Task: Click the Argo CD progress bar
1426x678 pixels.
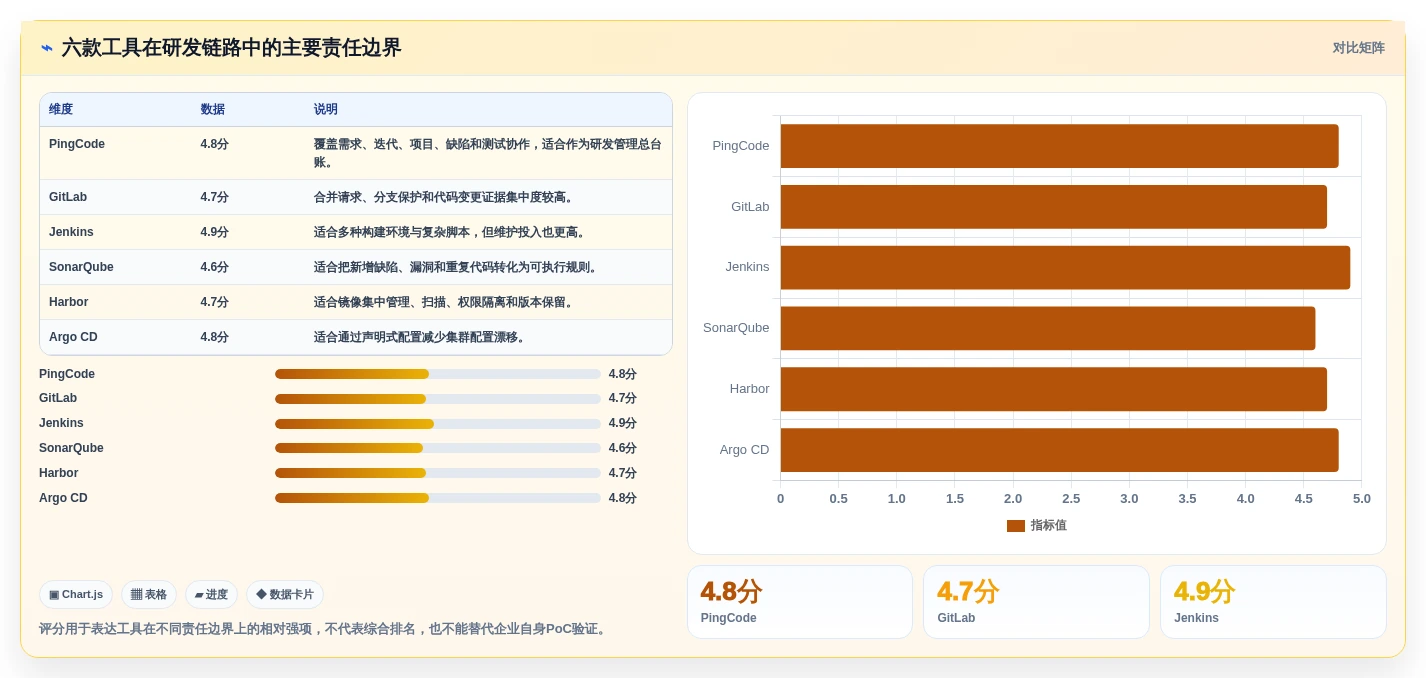Action: coord(438,498)
